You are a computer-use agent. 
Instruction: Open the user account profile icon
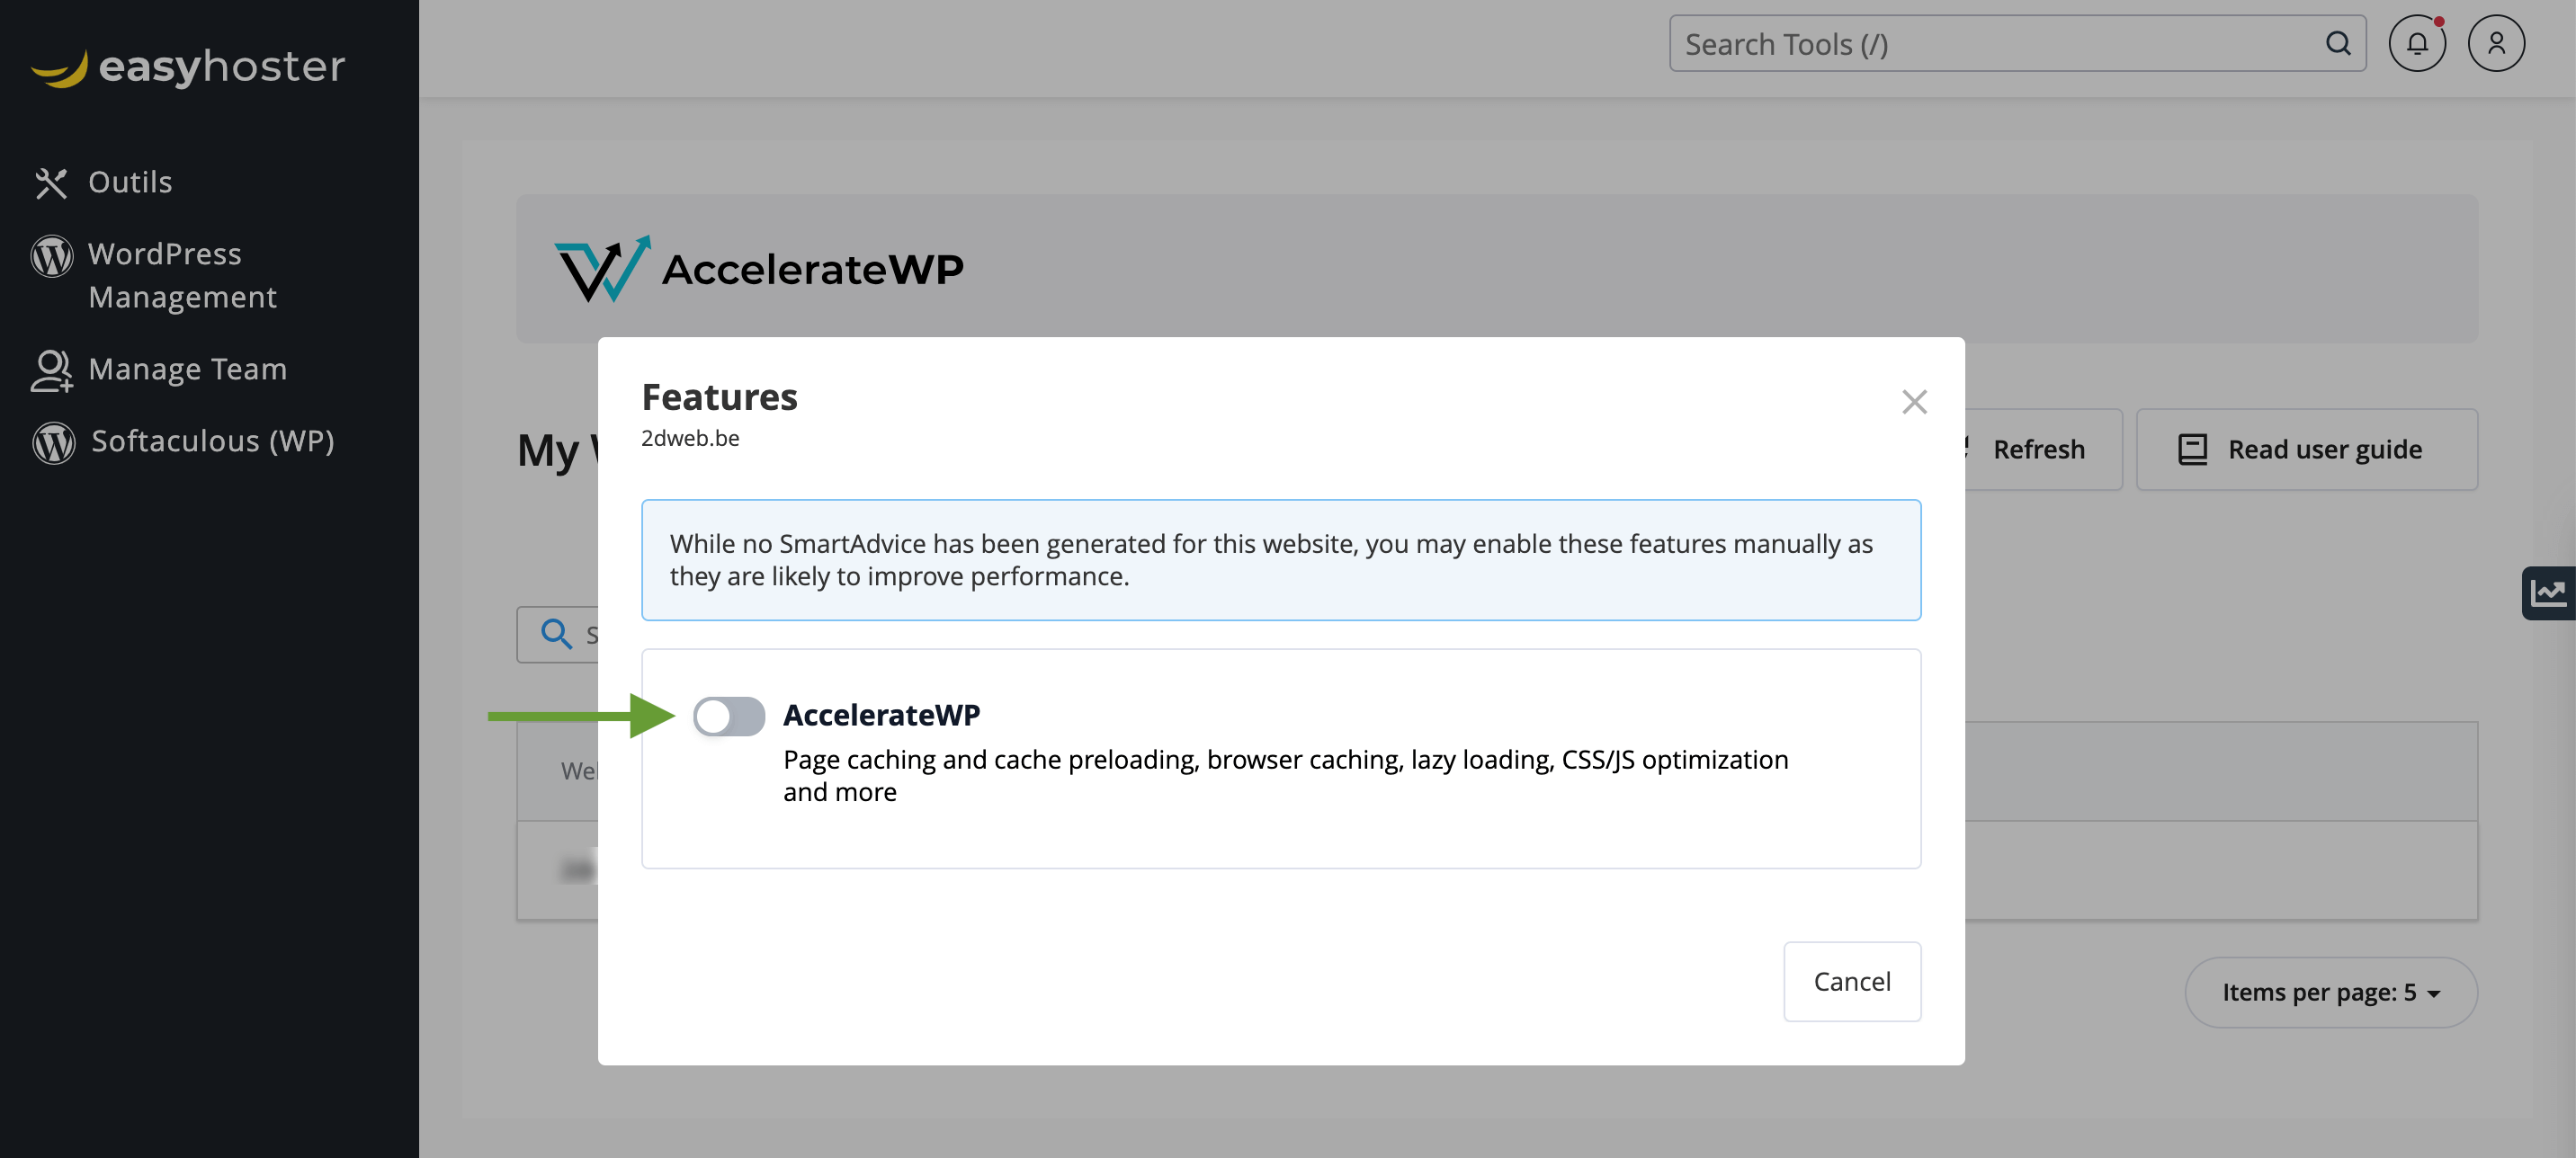point(2496,44)
